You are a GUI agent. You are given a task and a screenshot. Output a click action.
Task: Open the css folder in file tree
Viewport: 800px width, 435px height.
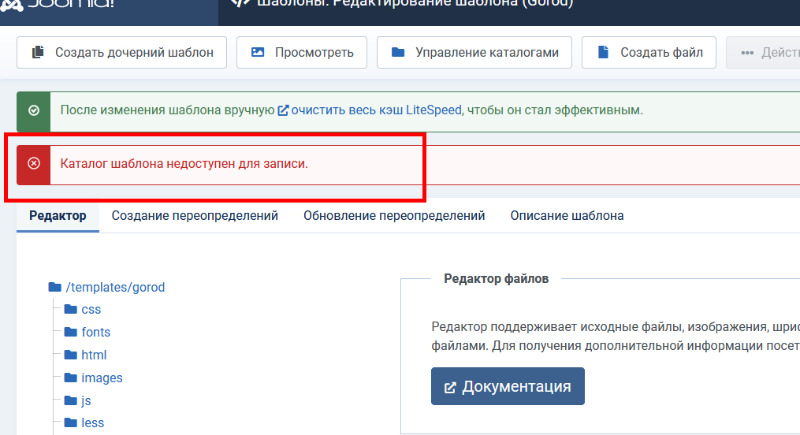point(91,309)
